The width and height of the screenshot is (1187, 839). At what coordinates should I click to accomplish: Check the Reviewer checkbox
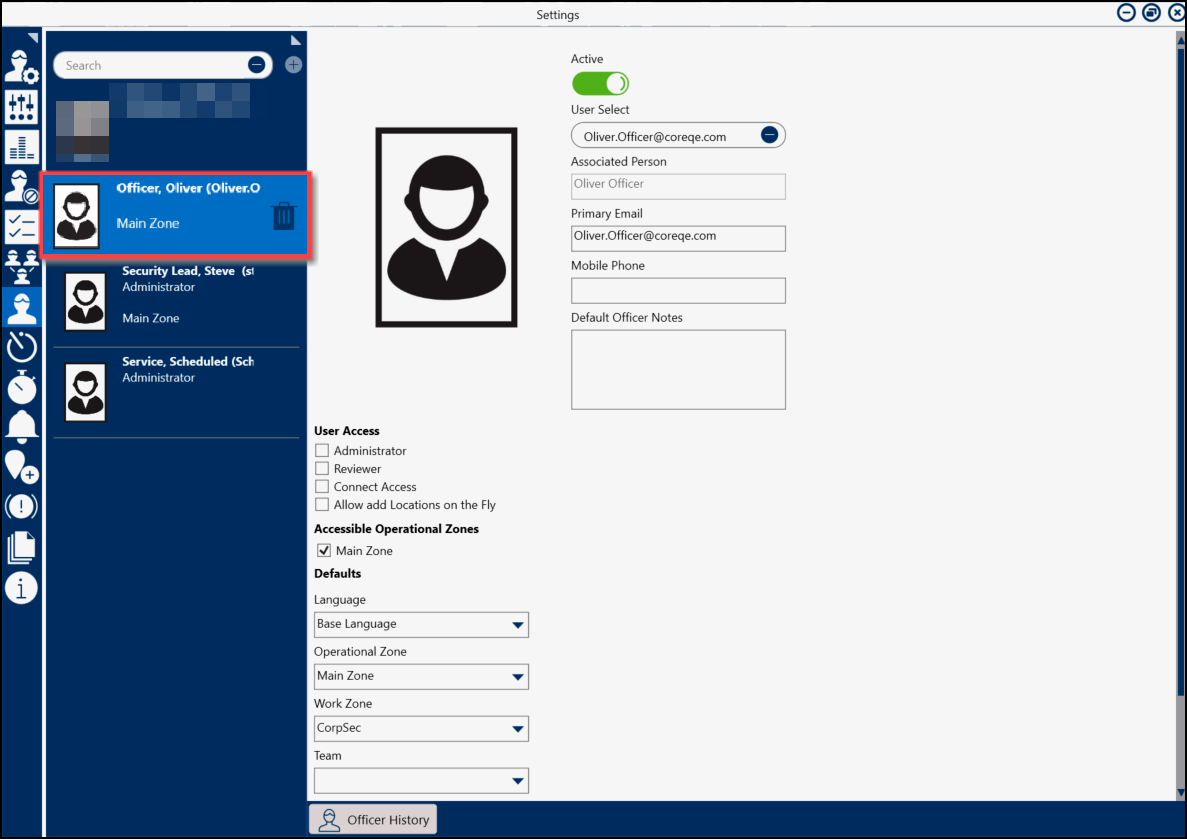coord(322,469)
